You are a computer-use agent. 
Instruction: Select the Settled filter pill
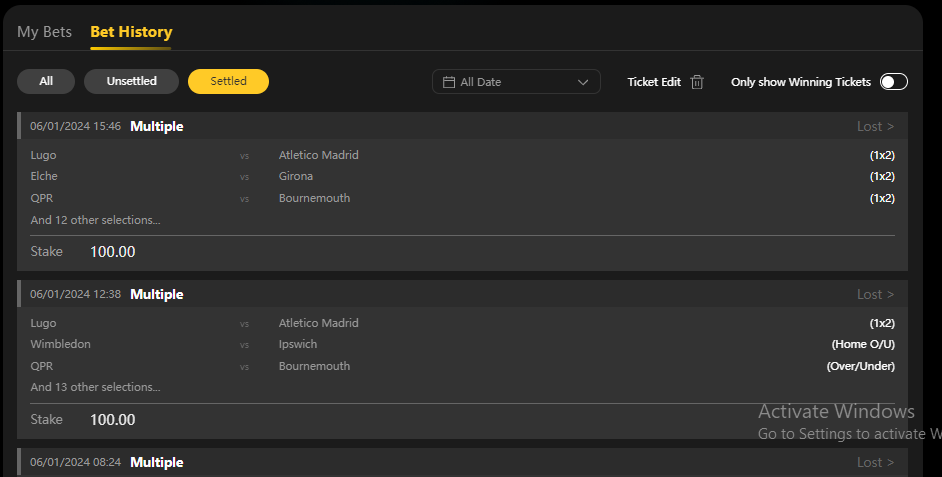pyautogui.click(x=228, y=81)
